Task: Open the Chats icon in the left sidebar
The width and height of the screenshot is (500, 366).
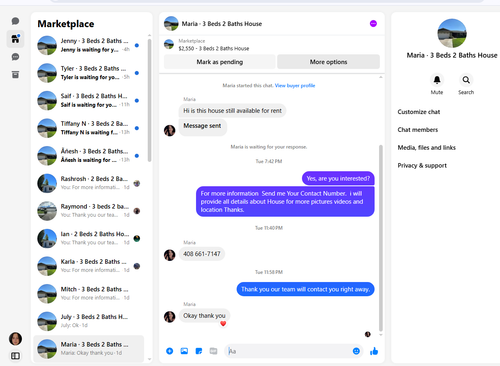Action: (x=15, y=21)
